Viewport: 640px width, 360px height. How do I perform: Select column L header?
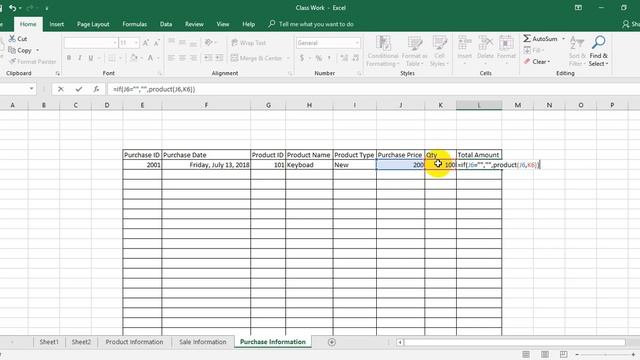point(479,105)
